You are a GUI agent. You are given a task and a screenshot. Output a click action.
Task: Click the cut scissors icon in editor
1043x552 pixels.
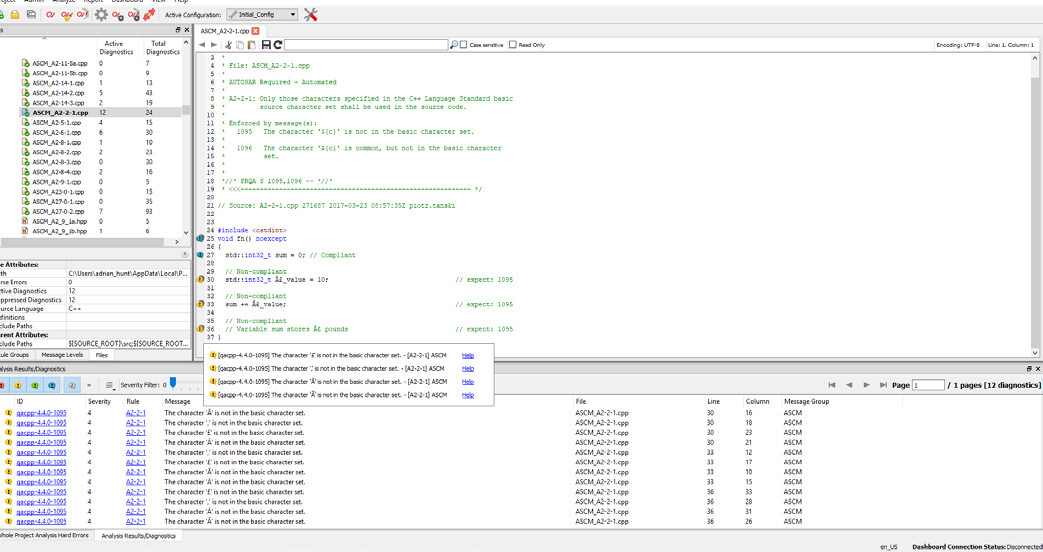coord(228,45)
